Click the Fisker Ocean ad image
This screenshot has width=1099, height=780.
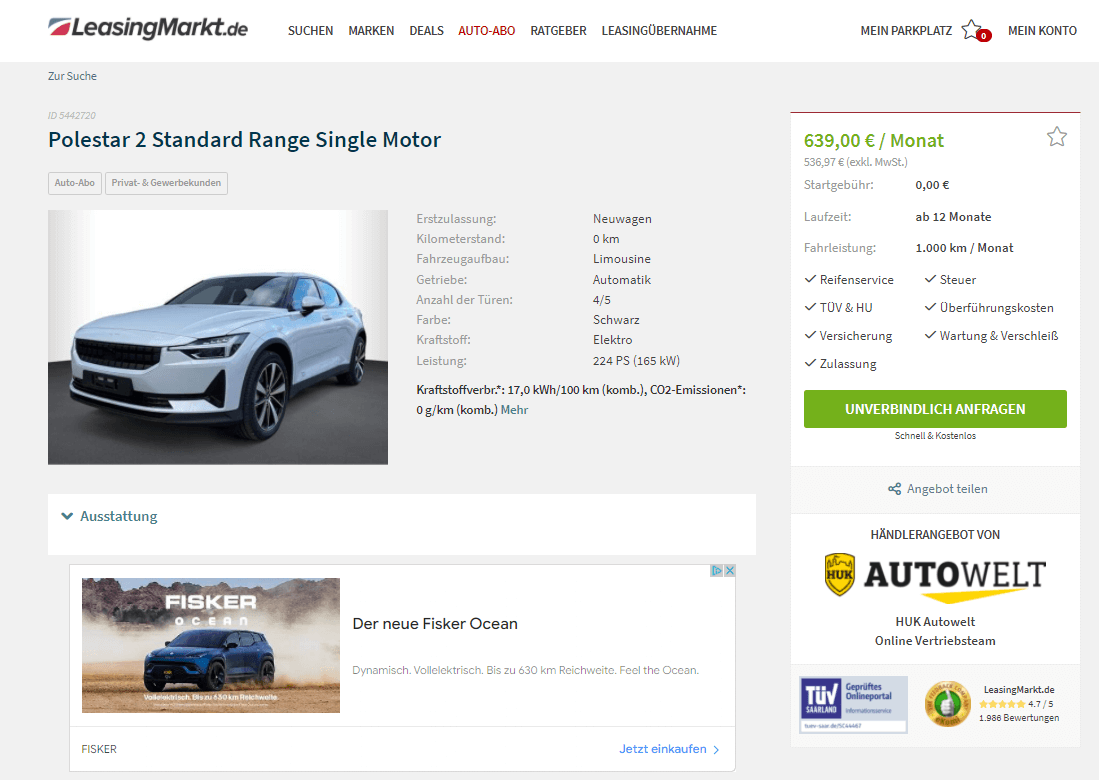(211, 645)
